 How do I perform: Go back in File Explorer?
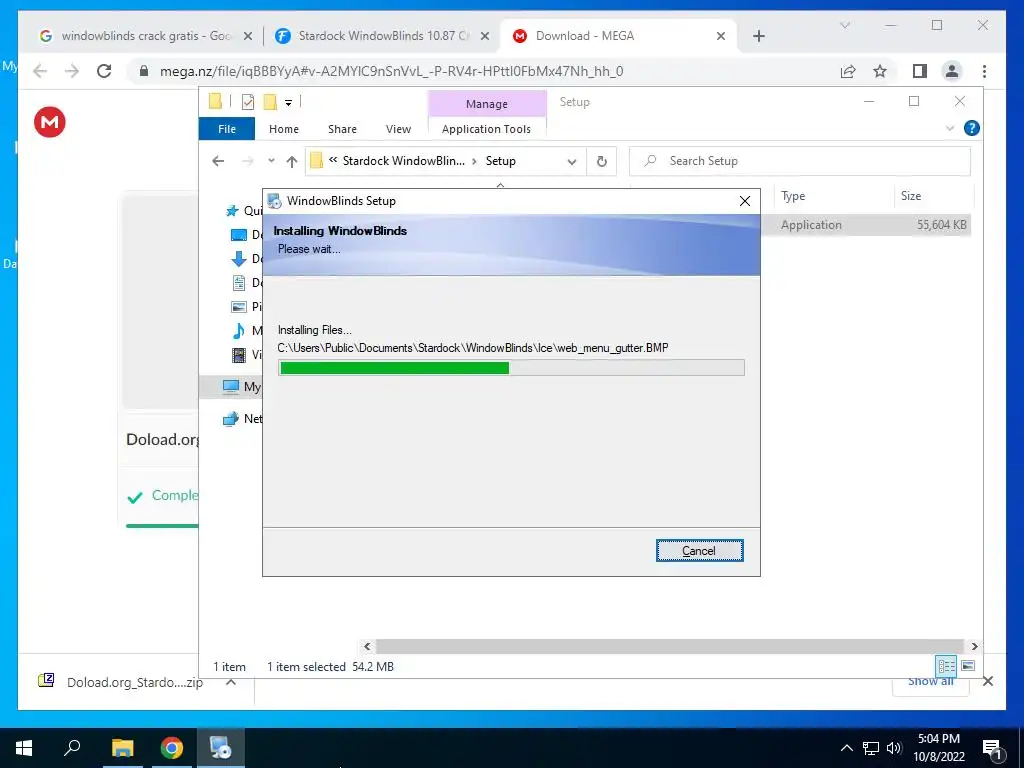click(218, 161)
